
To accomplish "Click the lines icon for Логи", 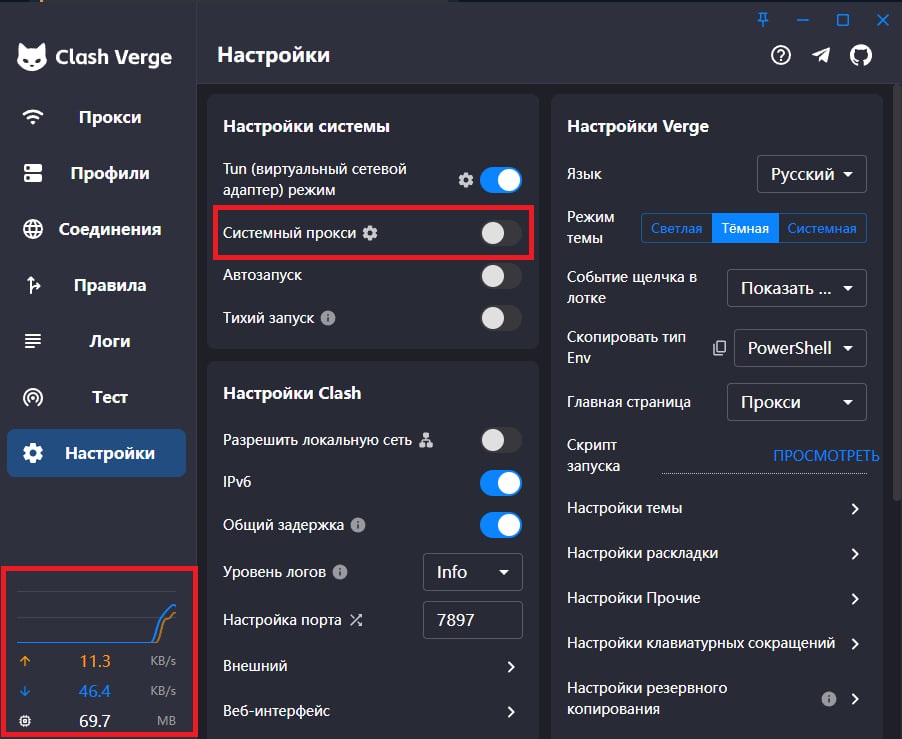I will [x=33, y=341].
